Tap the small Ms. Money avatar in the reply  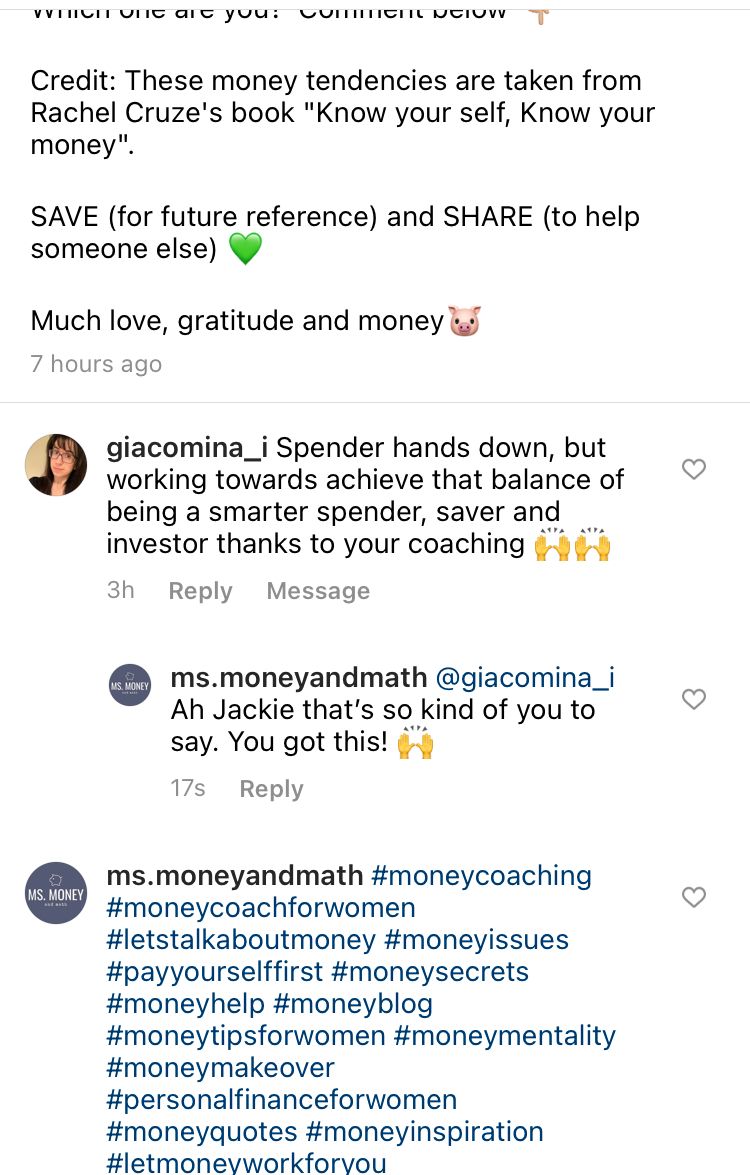click(130, 685)
